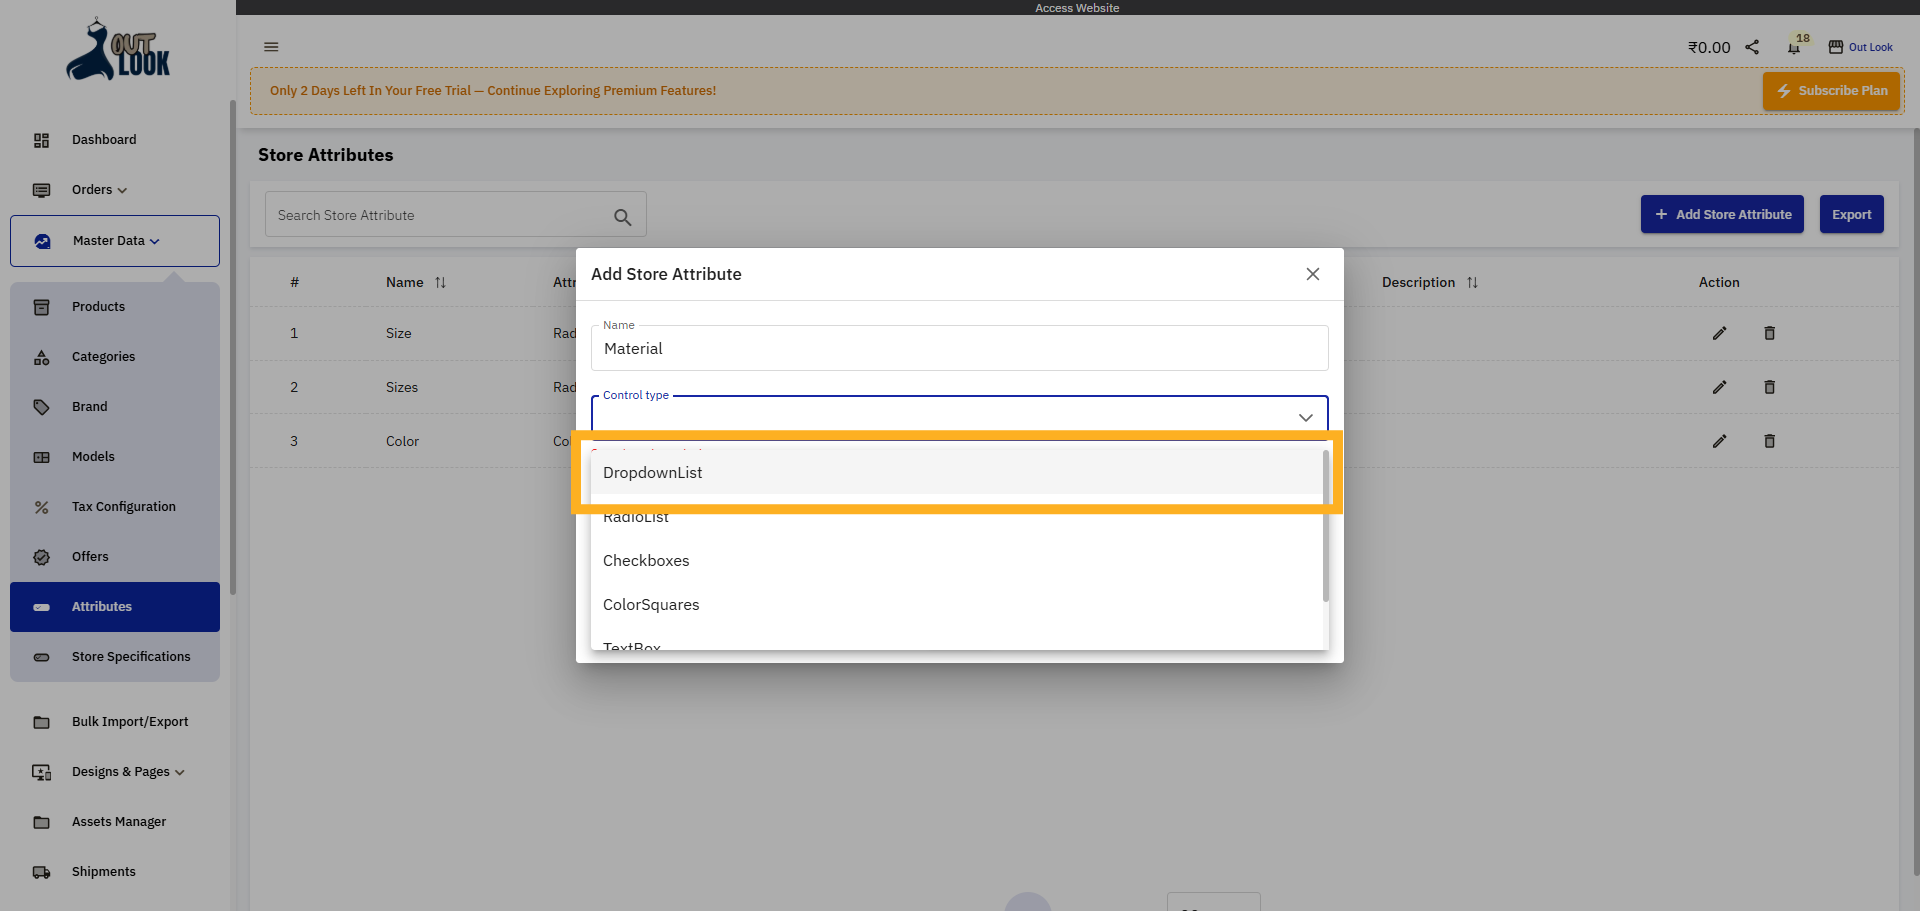Click the share icon beside the balance
1920x911 pixels.
(x=1752, y=47)
